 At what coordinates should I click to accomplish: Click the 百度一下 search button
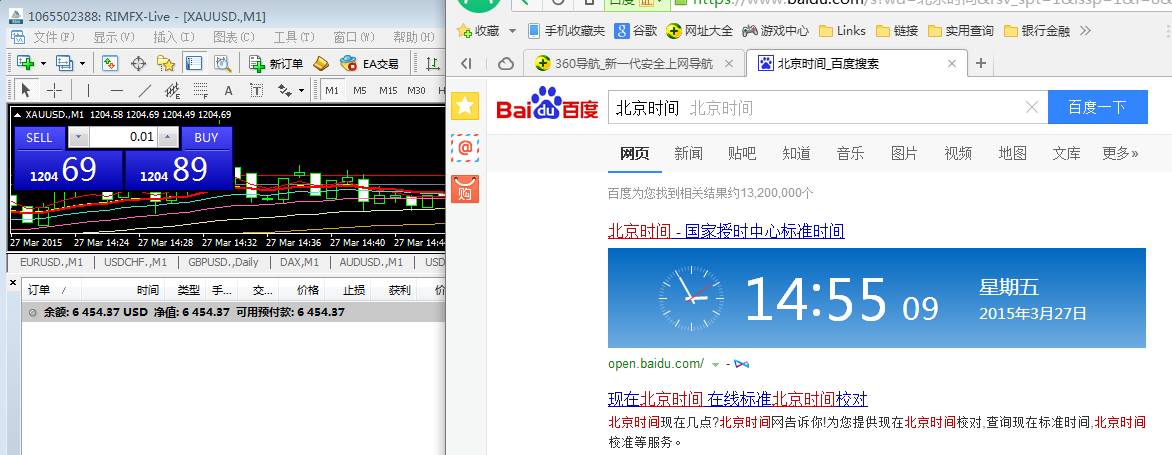pyautogui.click(x=1097, y=108)
